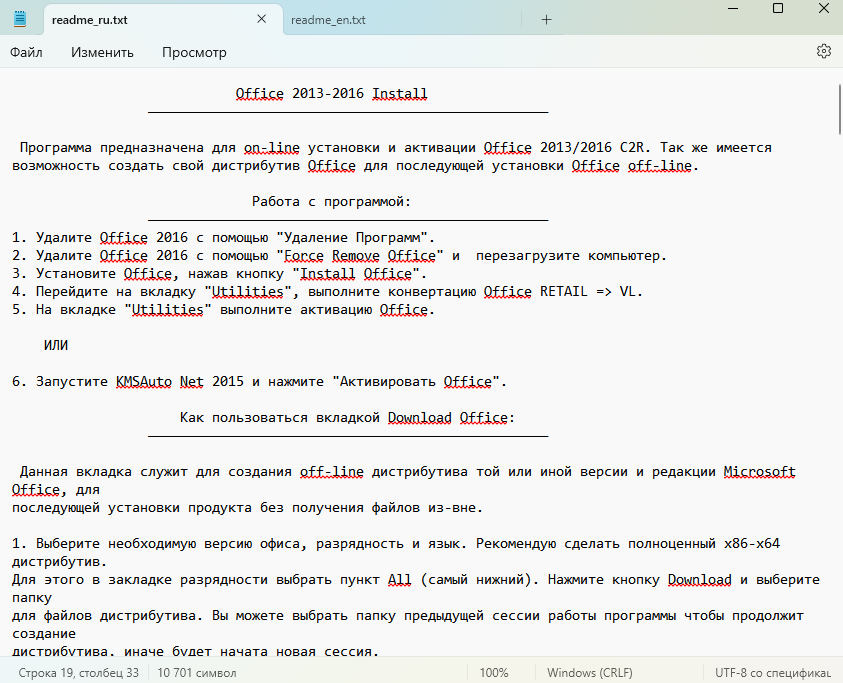Click the heading 'Работа с программой:'
This screenshot has width=843, height=683.
[331, 202]
